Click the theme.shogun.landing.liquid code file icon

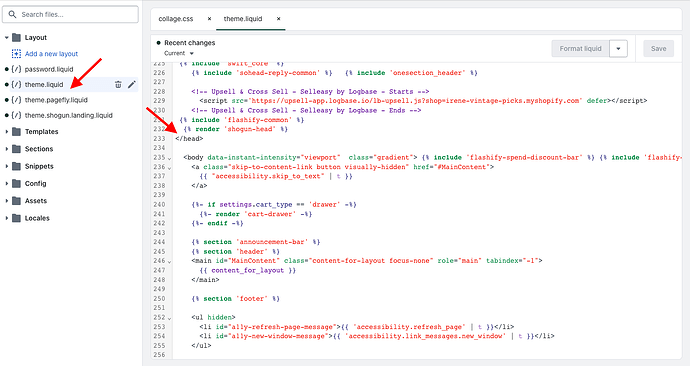[x=16, y=115]
